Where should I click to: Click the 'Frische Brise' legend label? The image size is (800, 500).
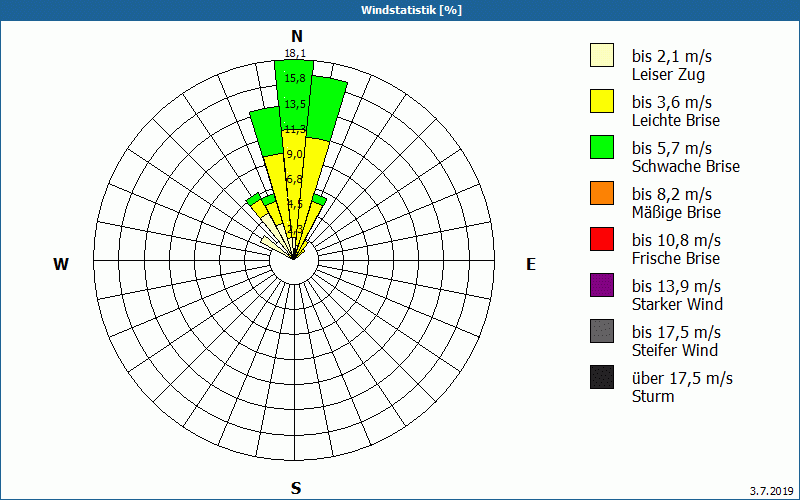tap(676, 258)
